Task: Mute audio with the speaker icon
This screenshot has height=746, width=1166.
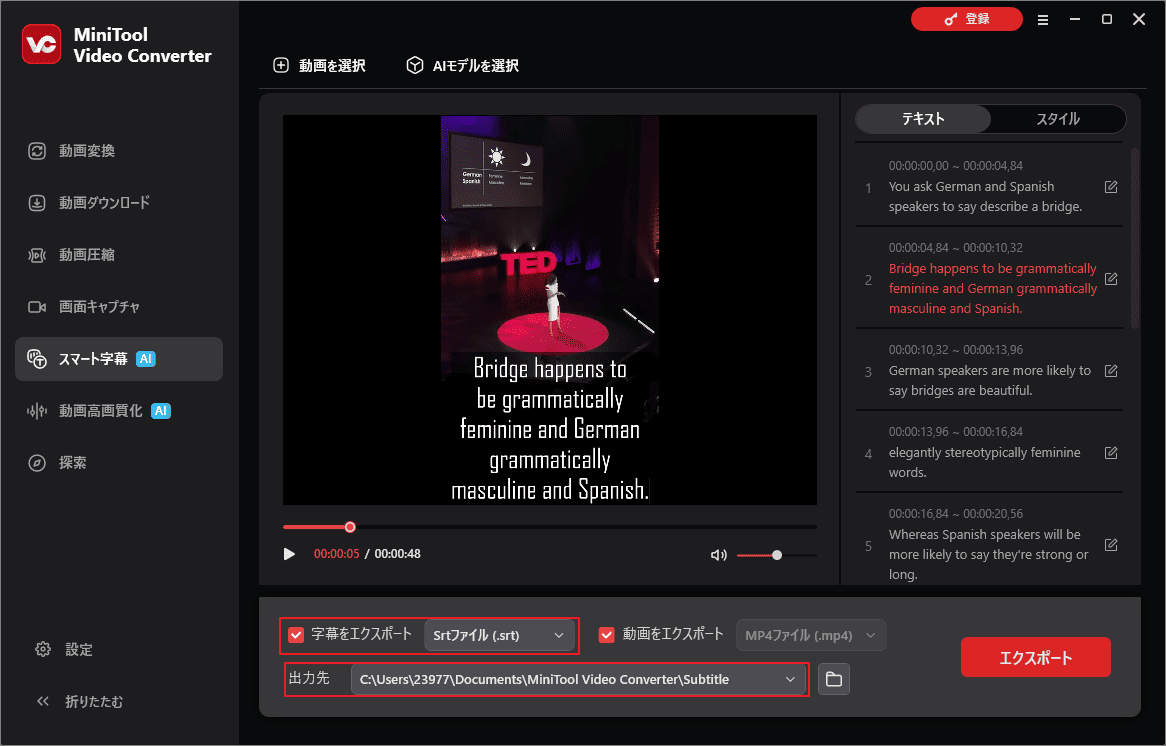Action: (x=718, y=555)
